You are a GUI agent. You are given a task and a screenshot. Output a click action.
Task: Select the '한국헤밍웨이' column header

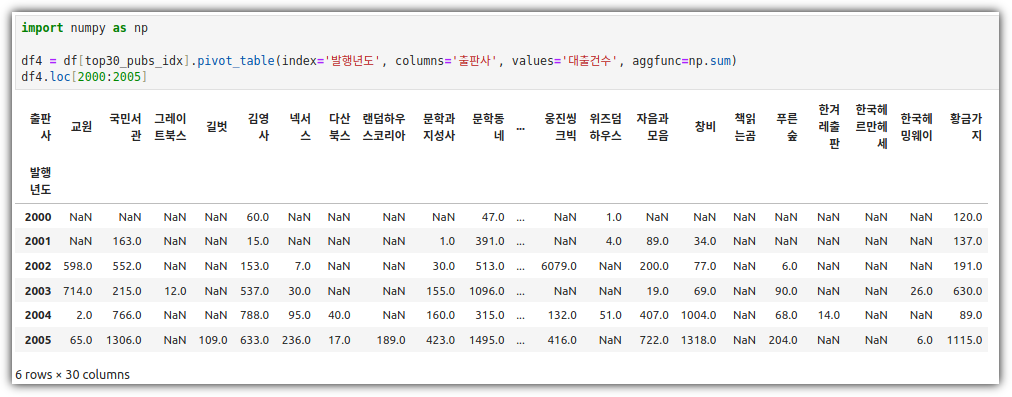(916, 127)
